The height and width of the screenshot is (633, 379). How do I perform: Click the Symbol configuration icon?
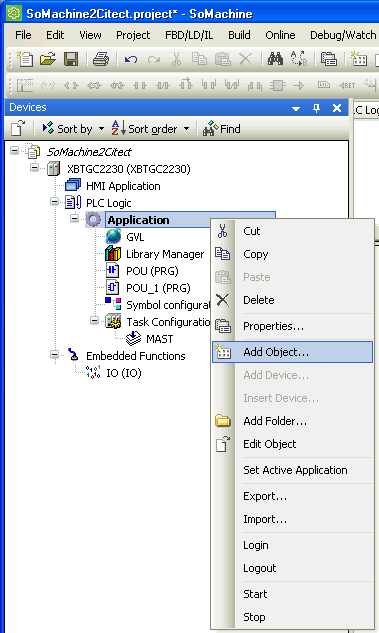pyautogui.click(x=113, y=304)
